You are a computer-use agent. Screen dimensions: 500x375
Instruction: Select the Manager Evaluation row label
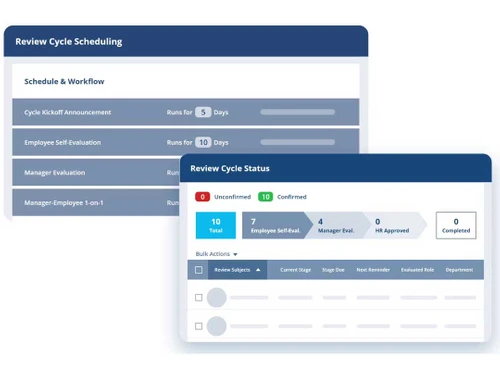(x=55, y=172)
